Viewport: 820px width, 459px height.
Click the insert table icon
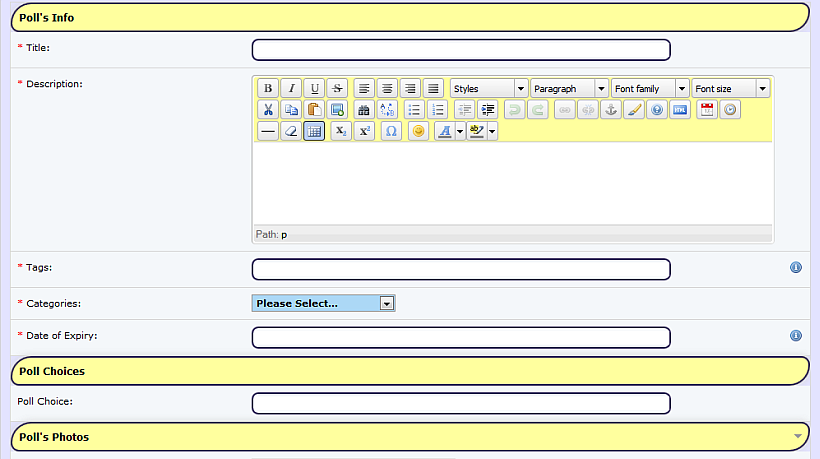[314, 131]
